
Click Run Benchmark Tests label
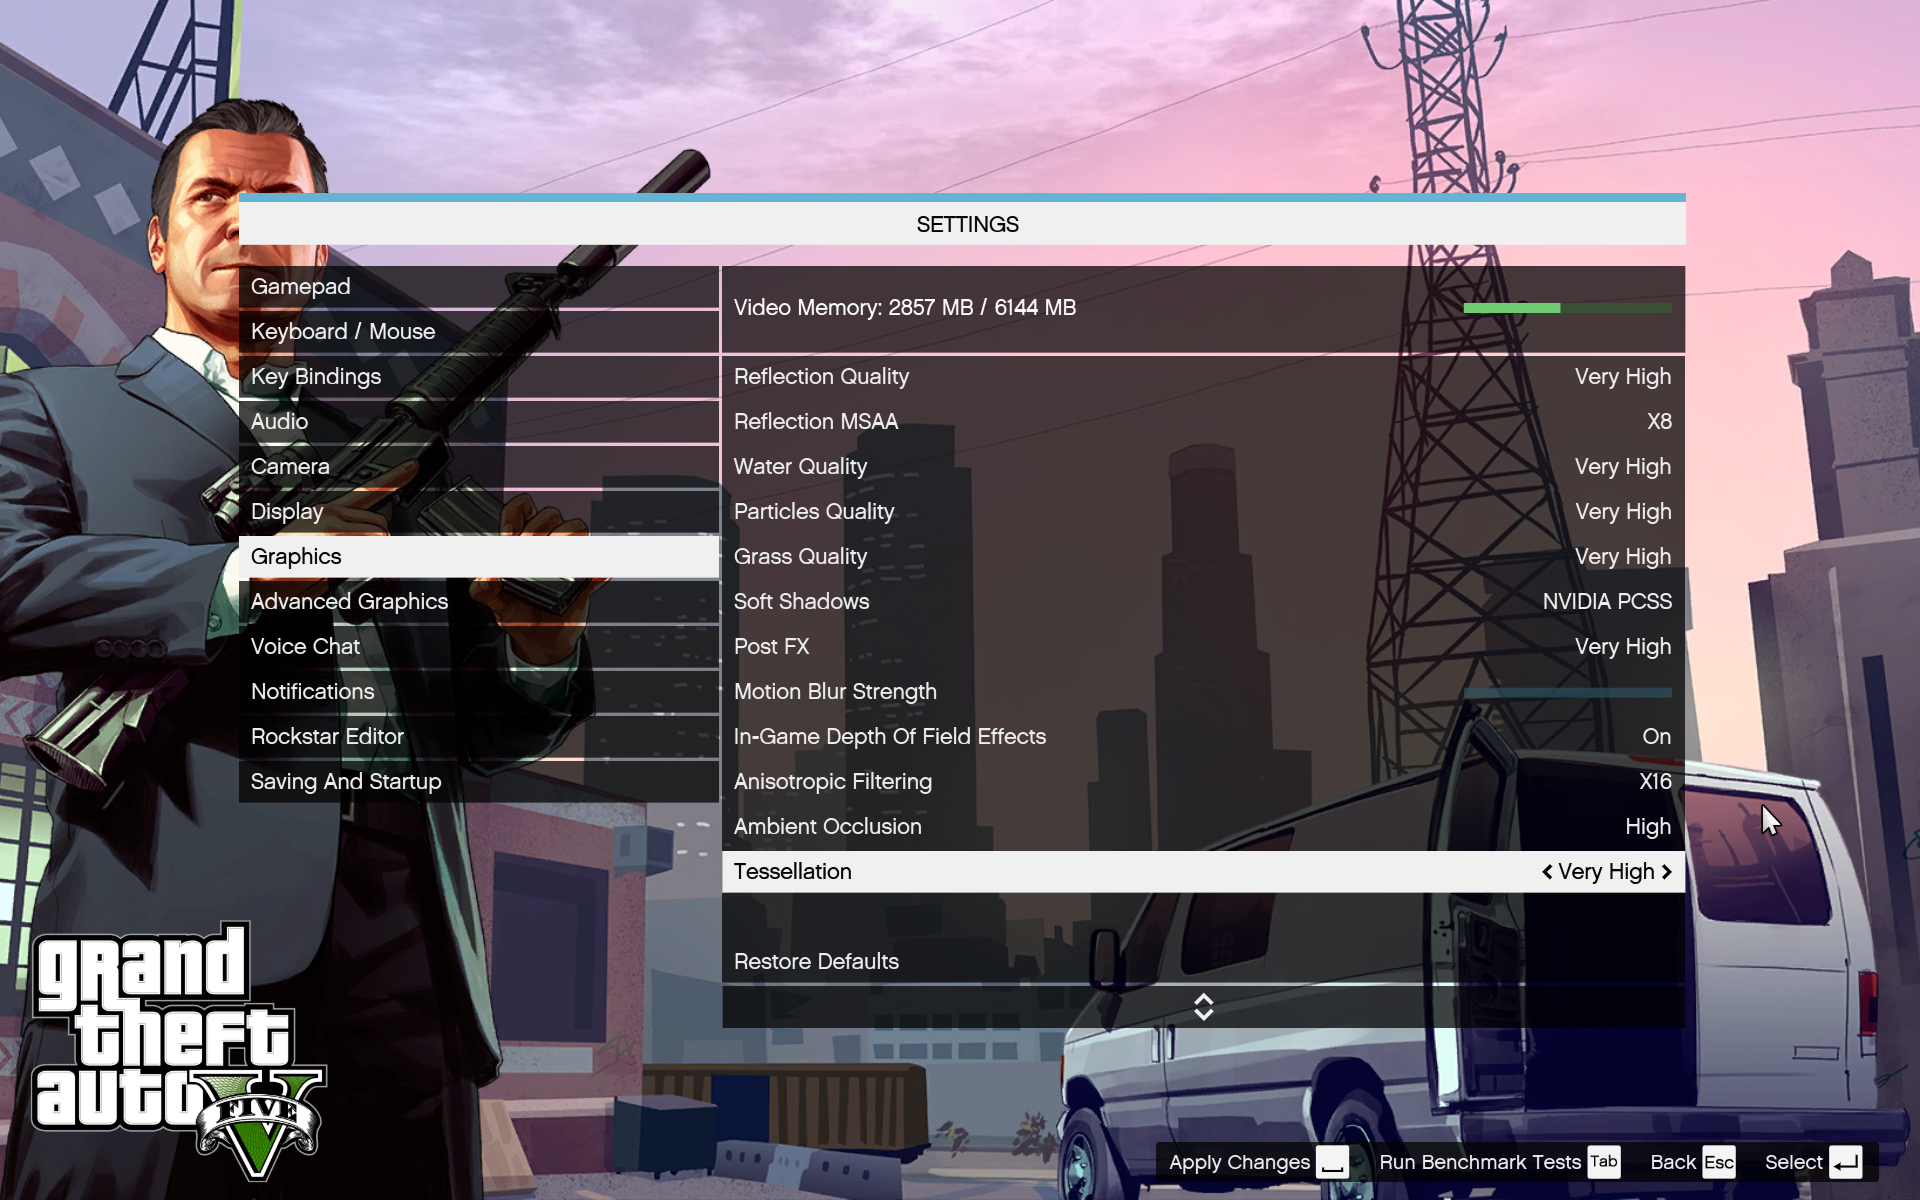pos(1479,1162)
